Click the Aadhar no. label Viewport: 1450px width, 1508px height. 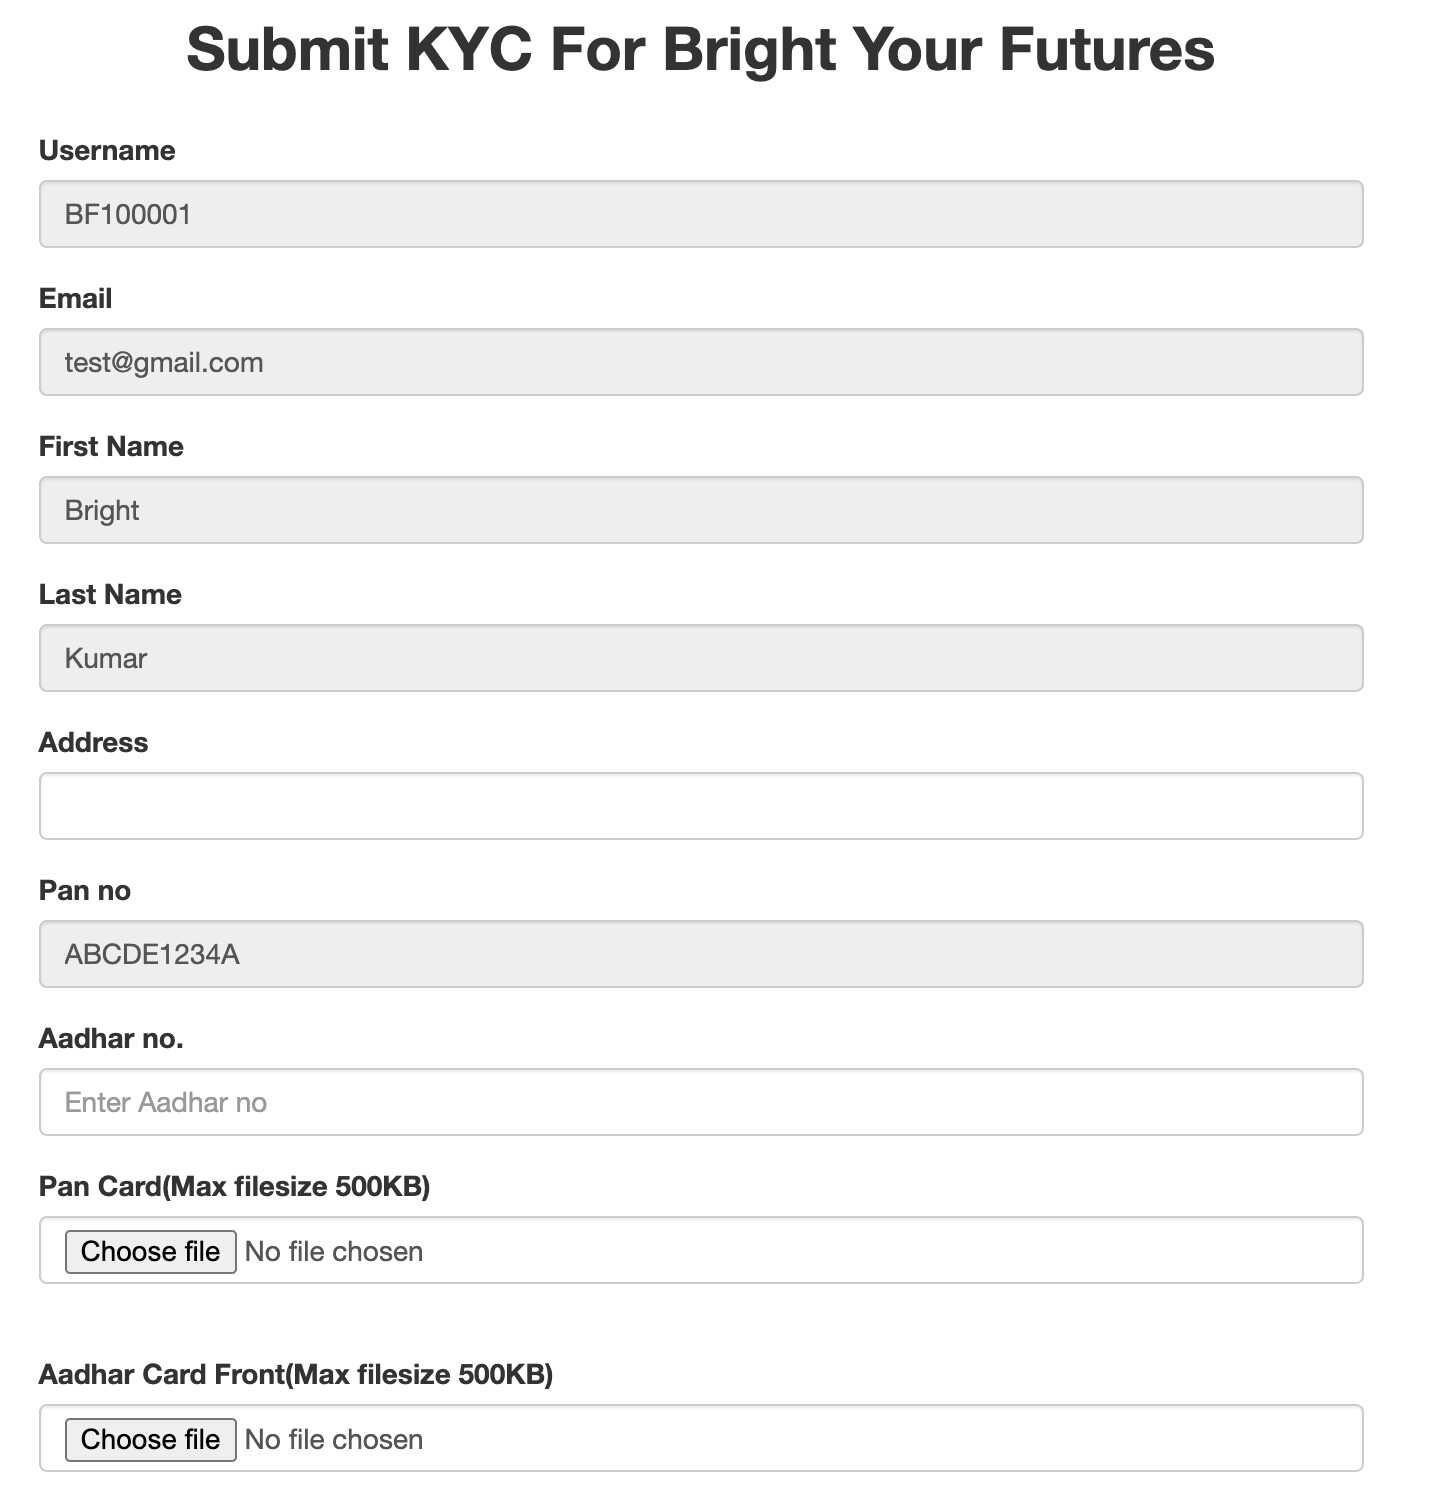[111, 1039]
